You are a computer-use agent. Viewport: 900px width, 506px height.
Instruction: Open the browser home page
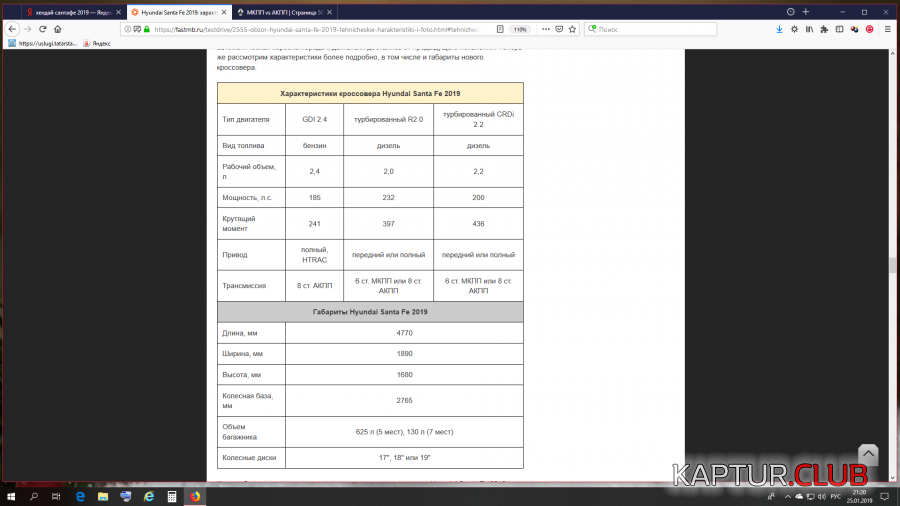pyautogui.click(x=57, y=29)
